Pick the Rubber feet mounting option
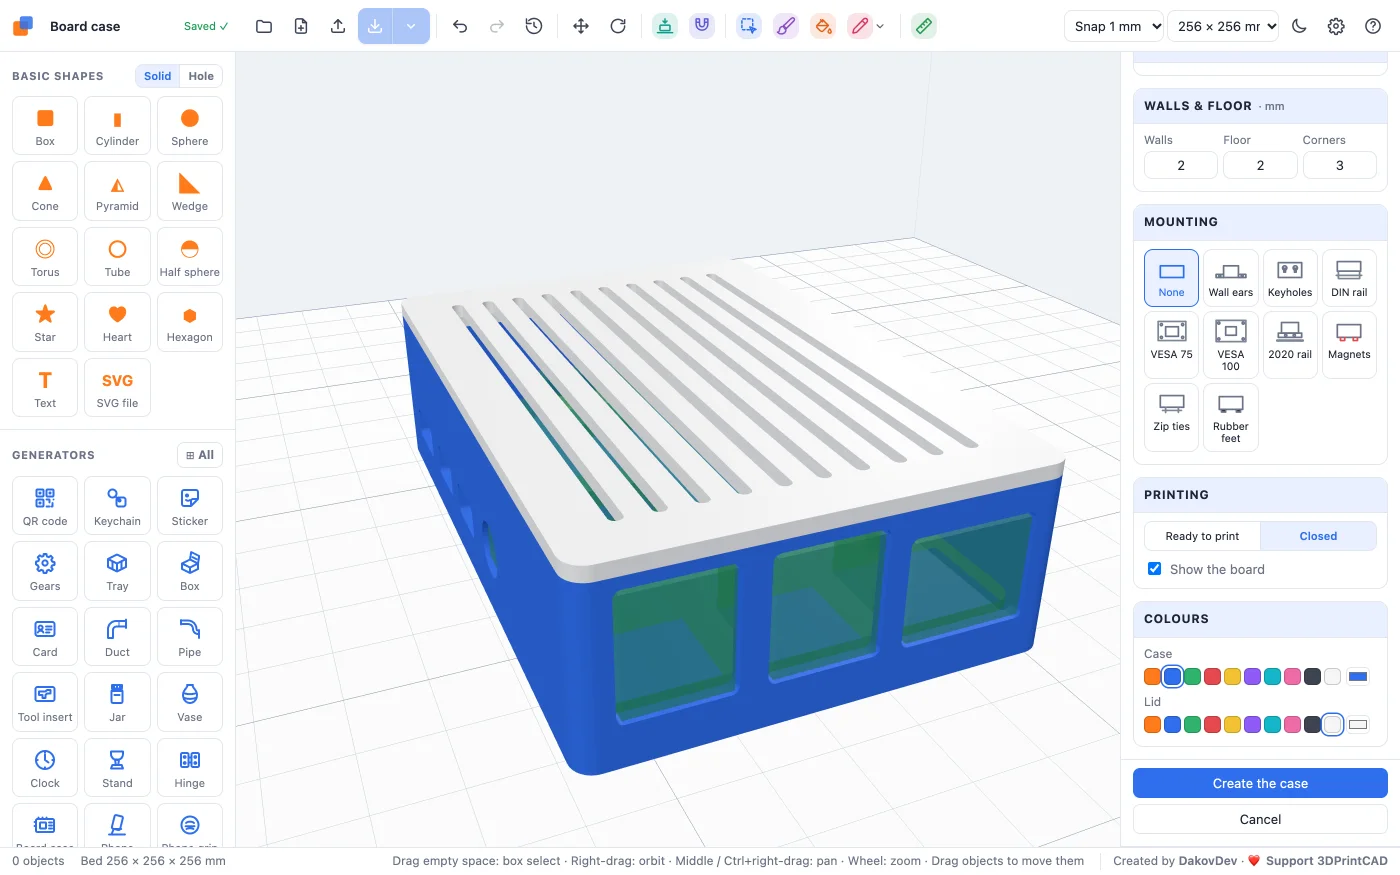The width and height of the screenshot is (1400, 875). [x=1231, y=418]
